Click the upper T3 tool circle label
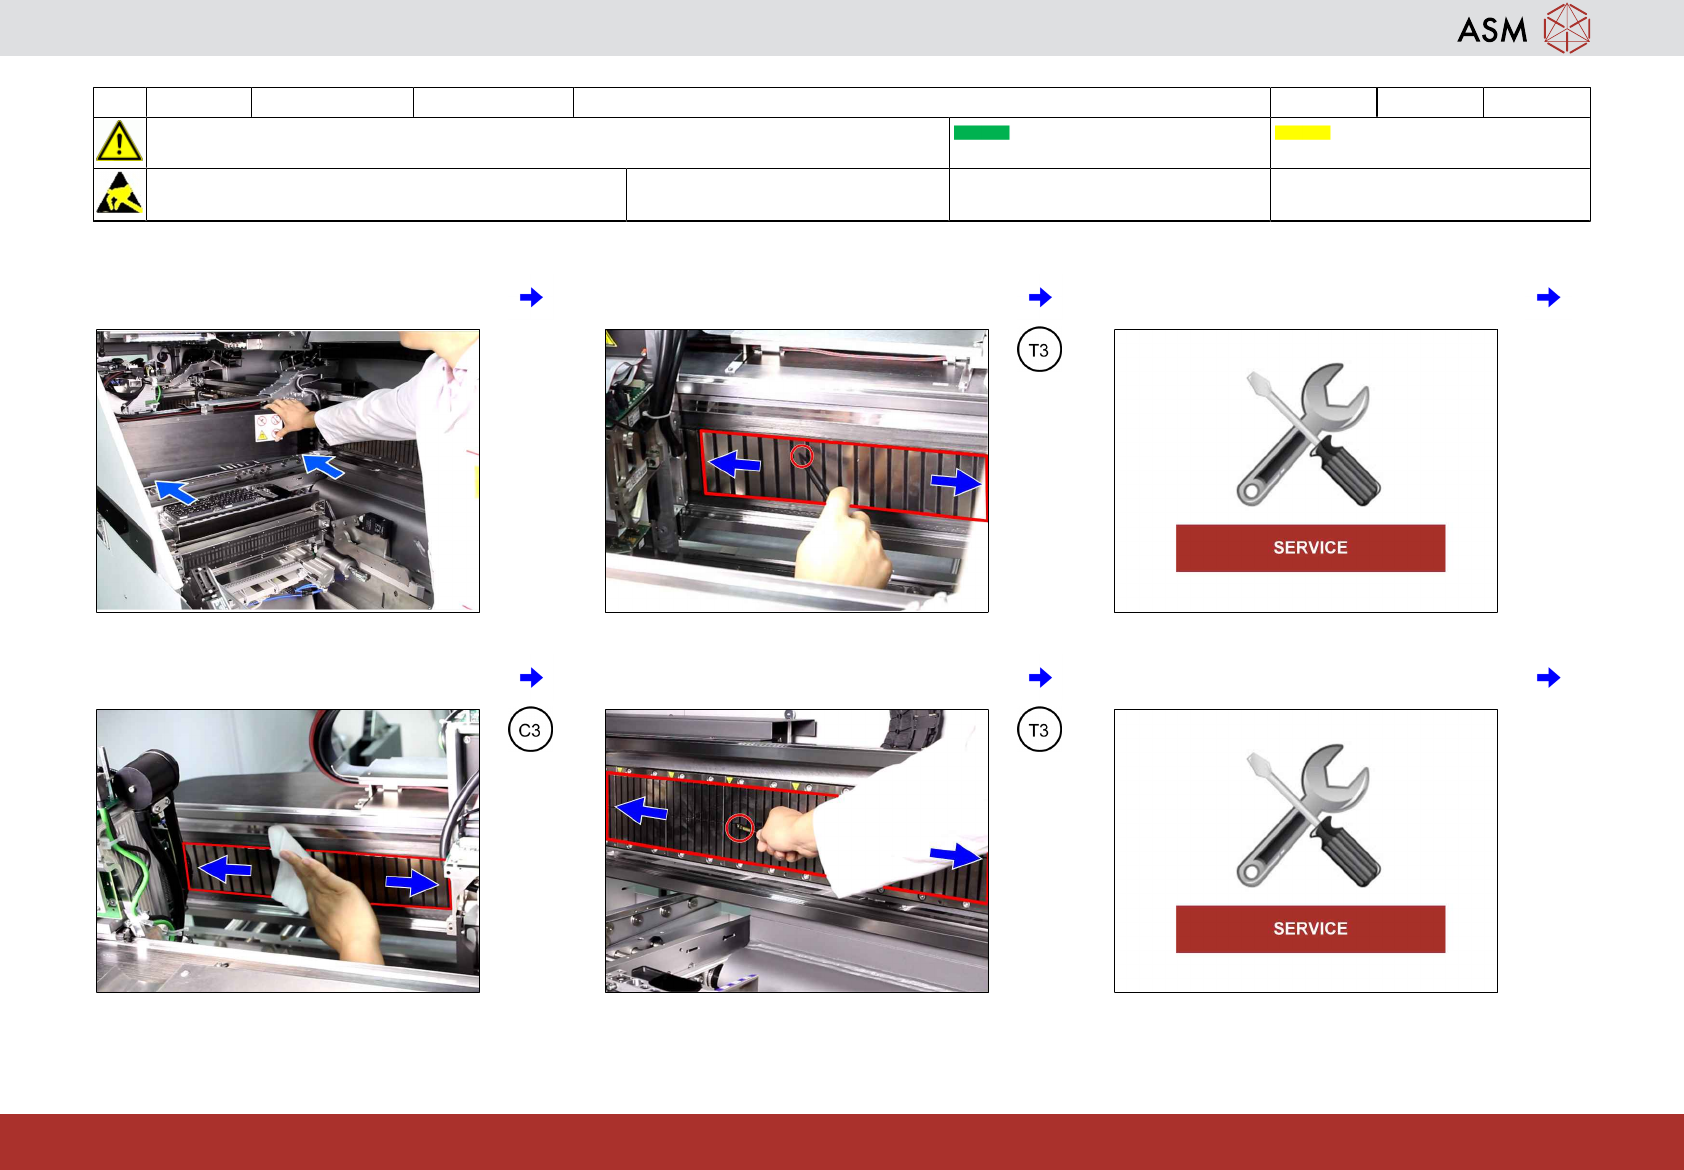This screenshot has height=1170, width=1684. (x=1039, y=350)
